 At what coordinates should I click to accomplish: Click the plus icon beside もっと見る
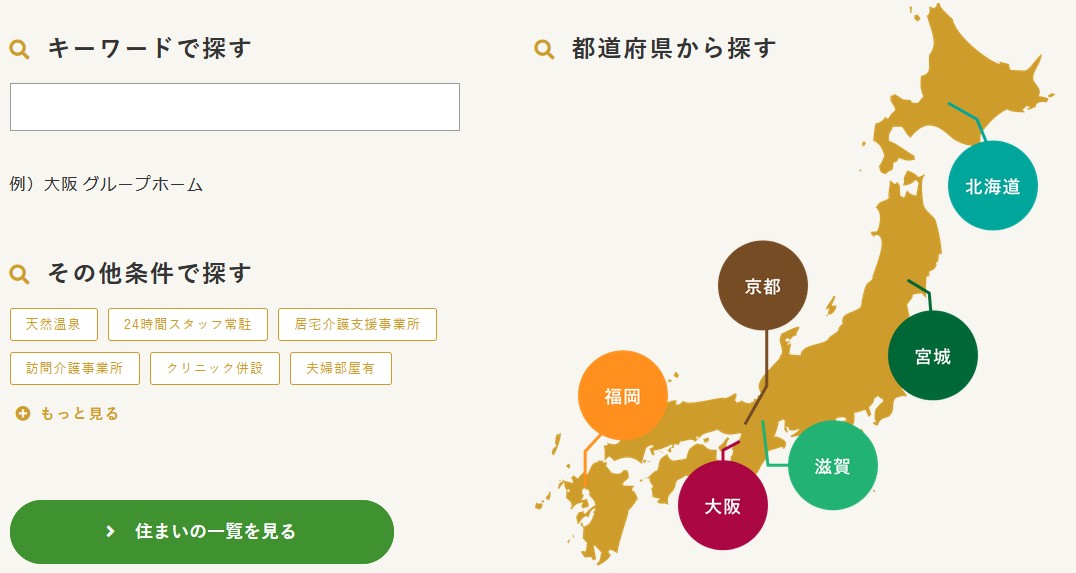tap(23, 414)
